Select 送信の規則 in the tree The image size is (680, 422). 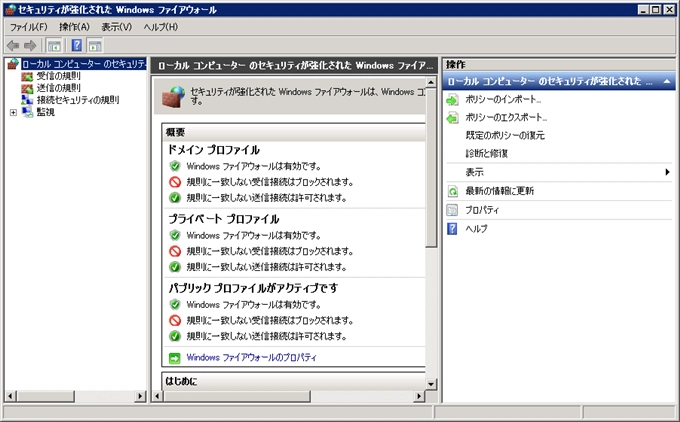tap(59, 88)
